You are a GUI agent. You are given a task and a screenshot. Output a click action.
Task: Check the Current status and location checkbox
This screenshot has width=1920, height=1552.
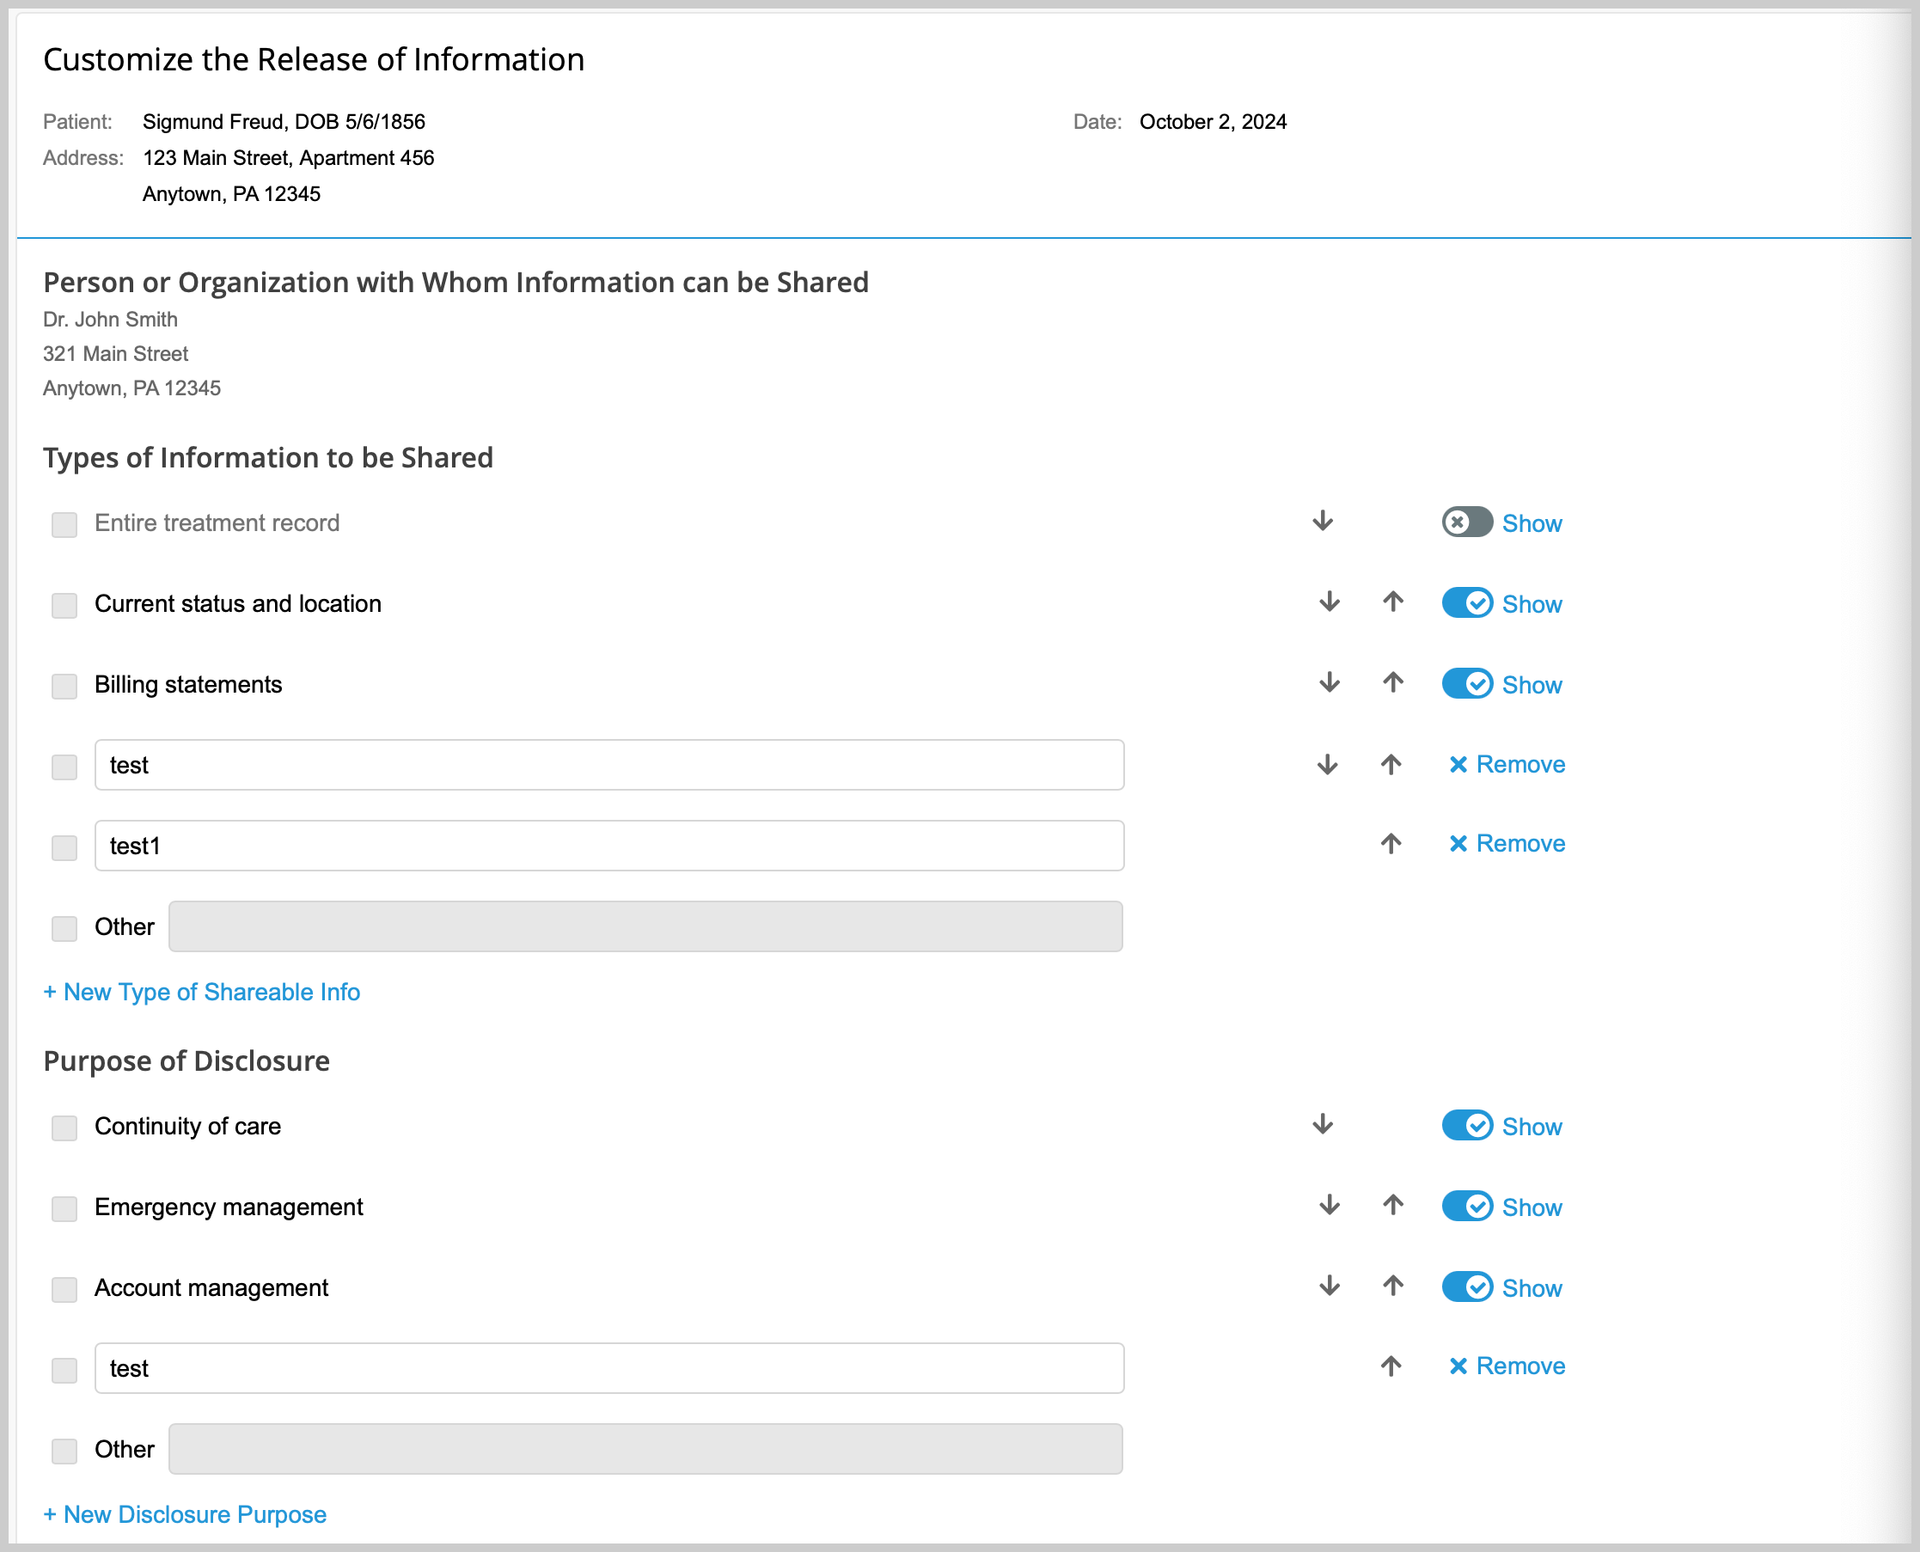coord(65,605)
